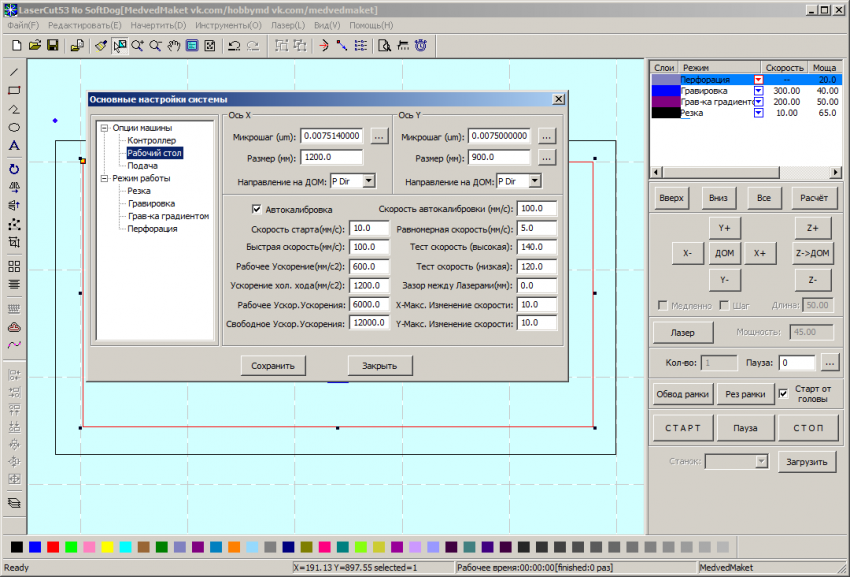Pick the red swatch in the bottom palette

pyautogui.click(x=53, y=547)
